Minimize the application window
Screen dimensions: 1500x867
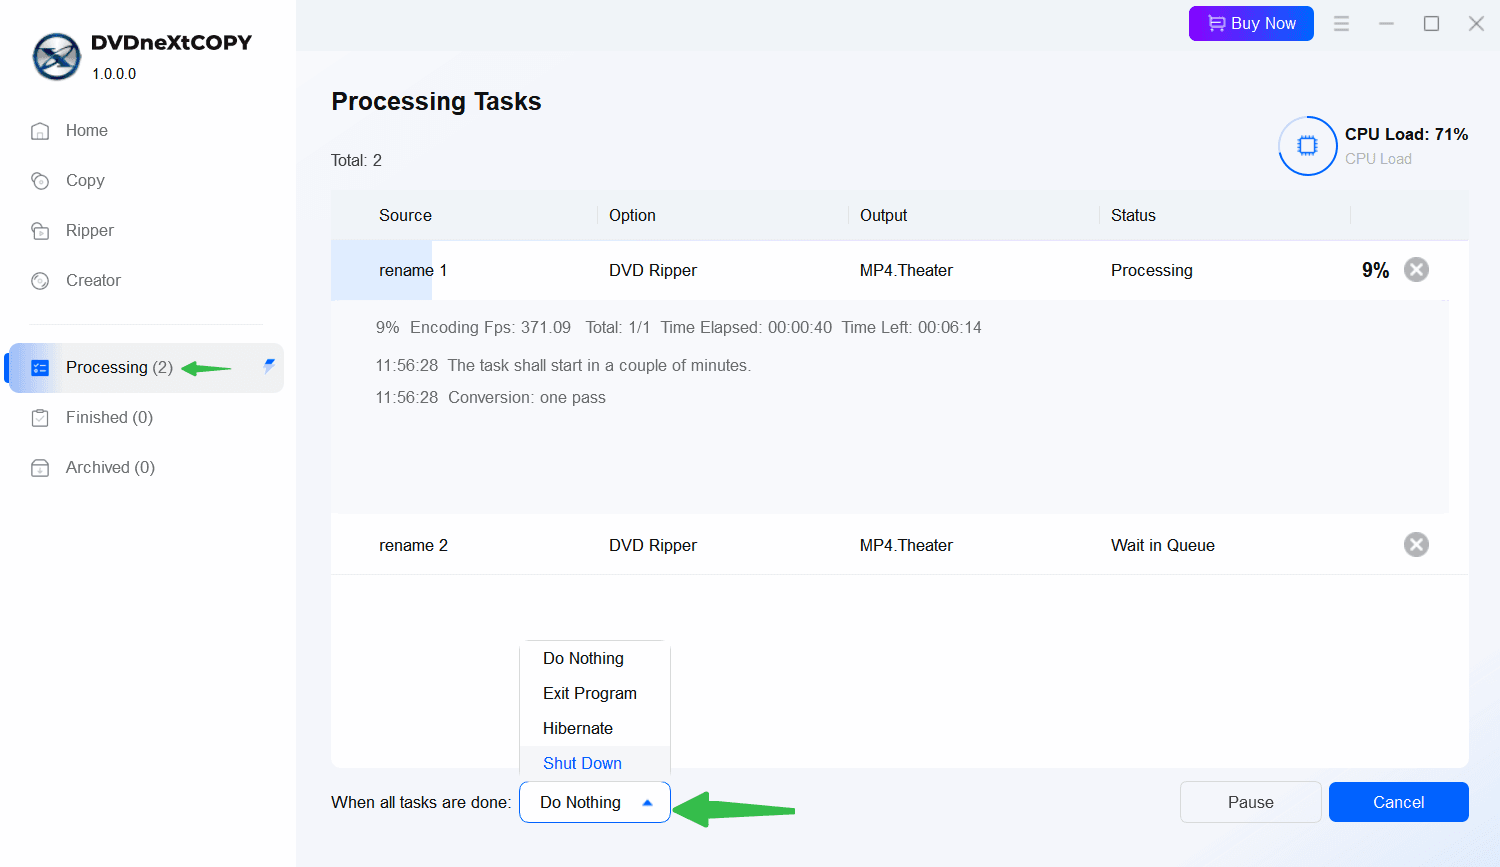1386,23
